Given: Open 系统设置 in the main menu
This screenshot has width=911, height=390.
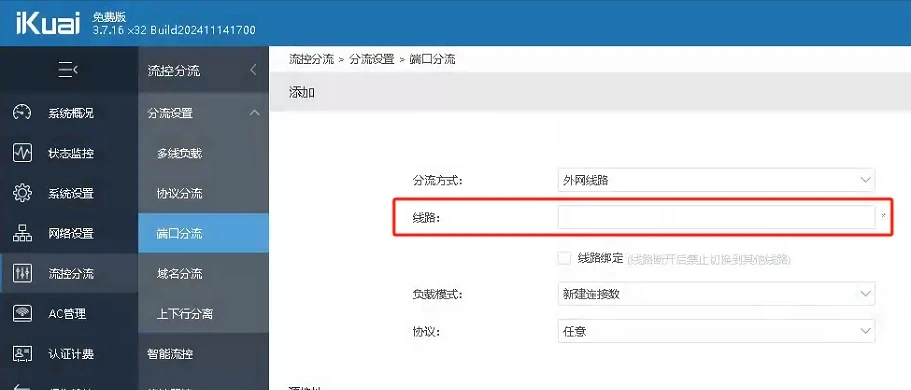Looking at the screenshot, I should (x=69, y=193).
